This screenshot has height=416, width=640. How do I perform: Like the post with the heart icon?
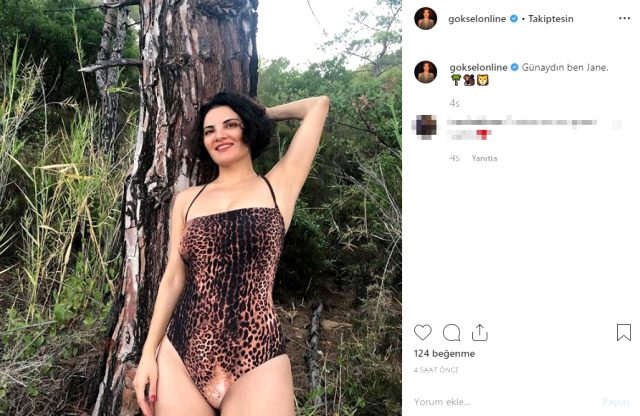pos(422,332)
